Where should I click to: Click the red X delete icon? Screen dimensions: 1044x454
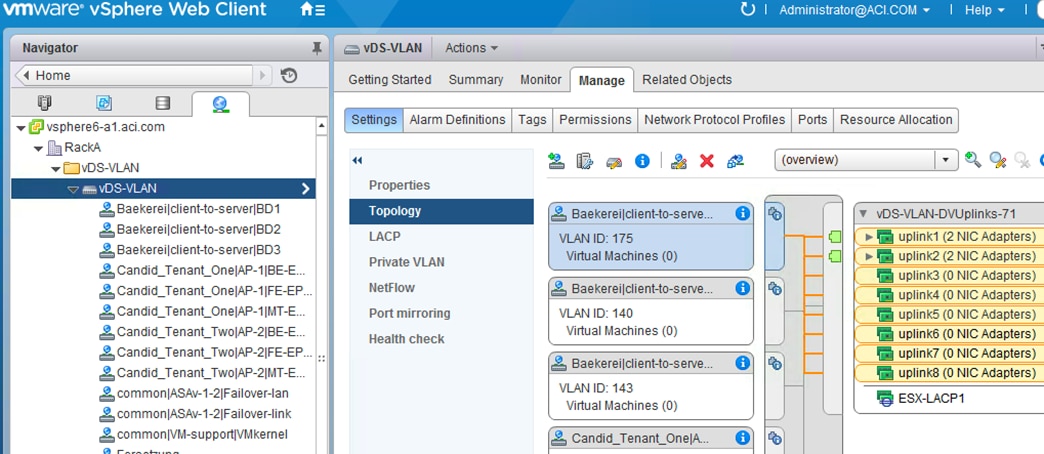pyautogui.click(x=707, y=161)
